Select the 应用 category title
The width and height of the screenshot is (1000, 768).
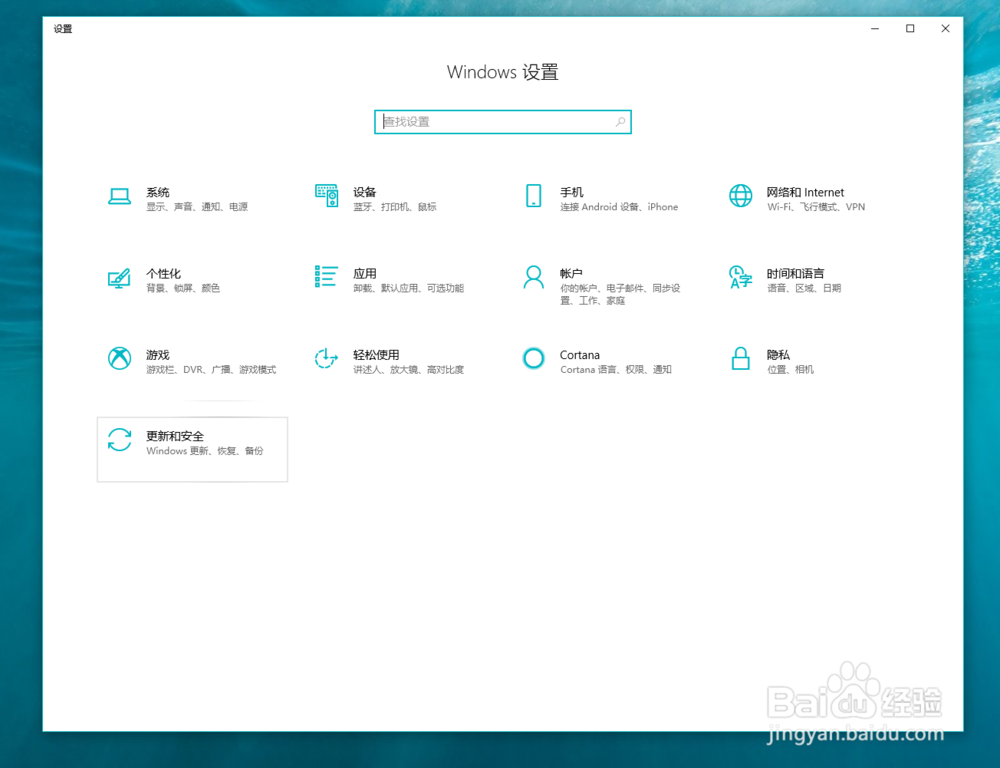click(365, 274)
